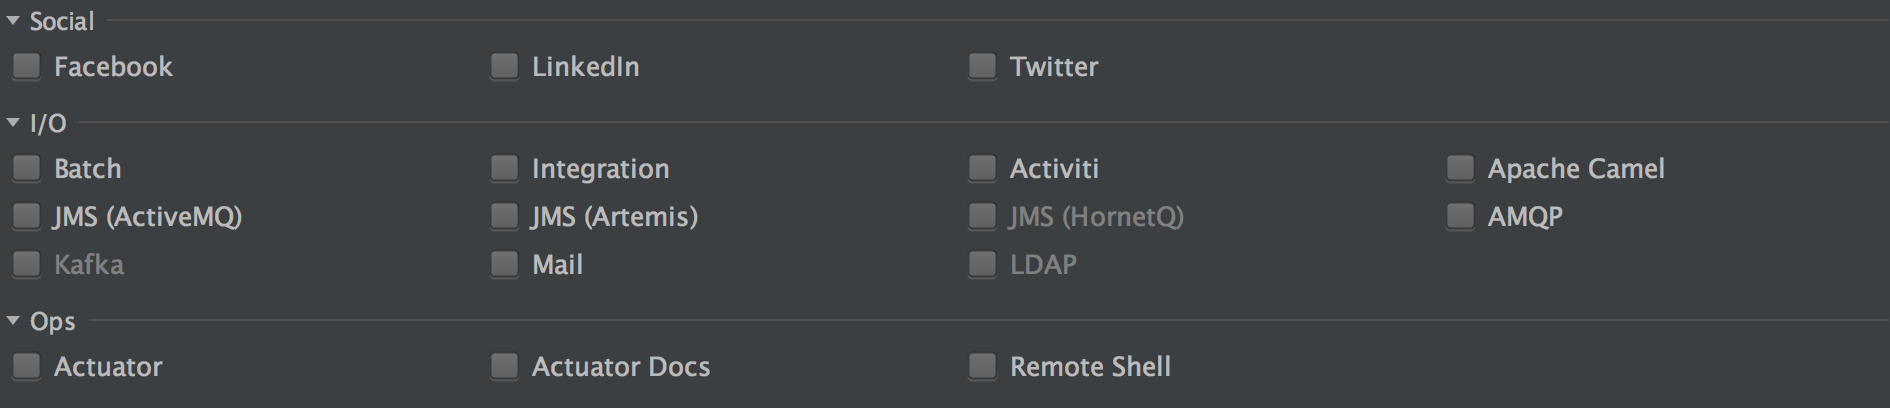Enable the Integration dependency
This screenshot has height=408, width=1890.
pos(504,169)
